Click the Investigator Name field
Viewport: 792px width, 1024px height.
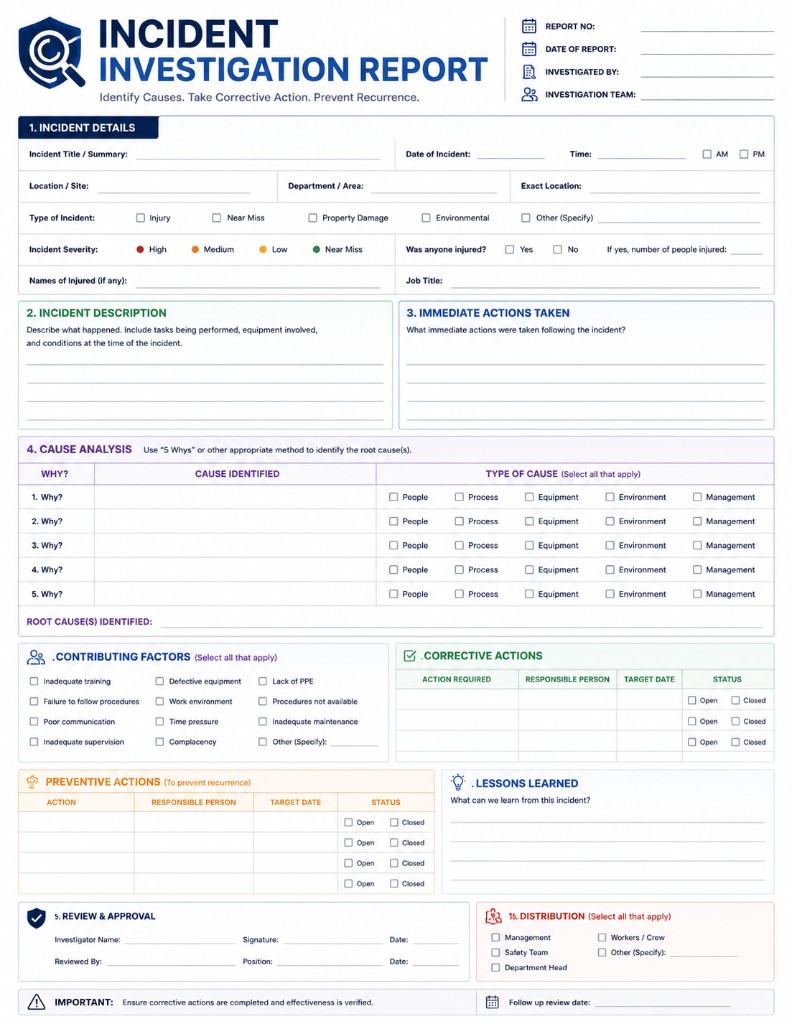[x=180, y=940]
